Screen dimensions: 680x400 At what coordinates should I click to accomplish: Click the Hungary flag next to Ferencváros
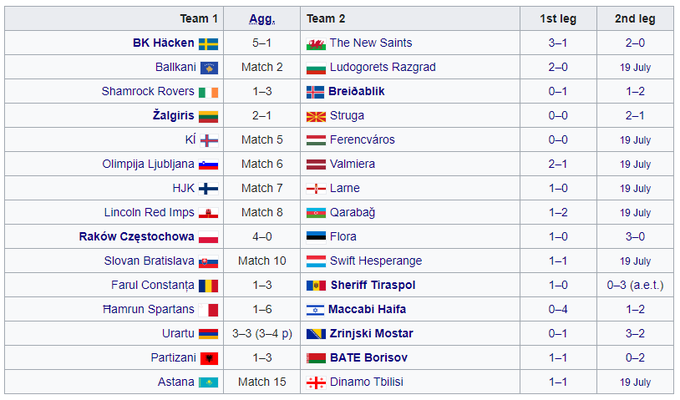(316, 140)
